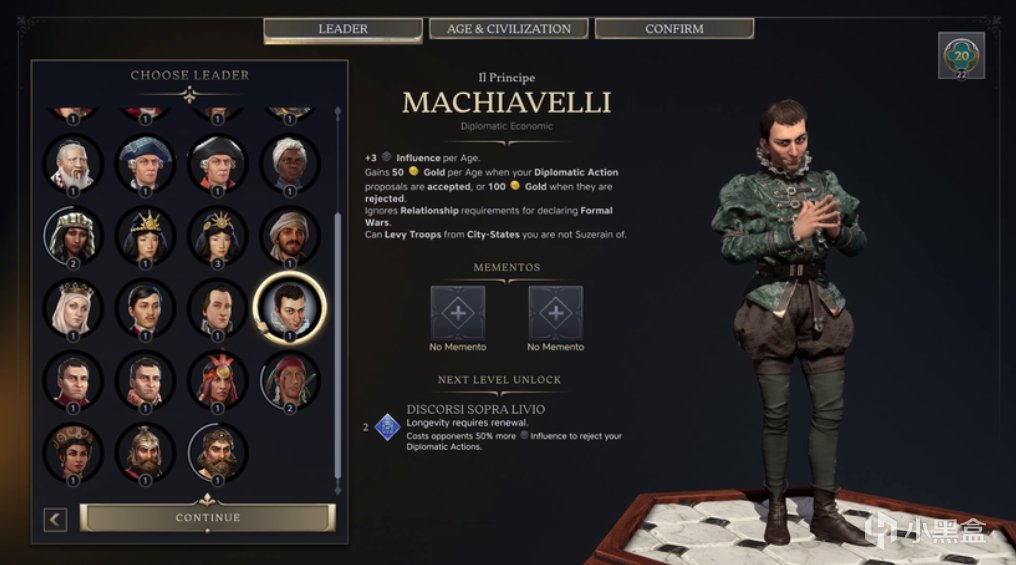Select the highlighted Machiavelli portrait
This screenshot has width=1016, height=565.
(290, 308)
